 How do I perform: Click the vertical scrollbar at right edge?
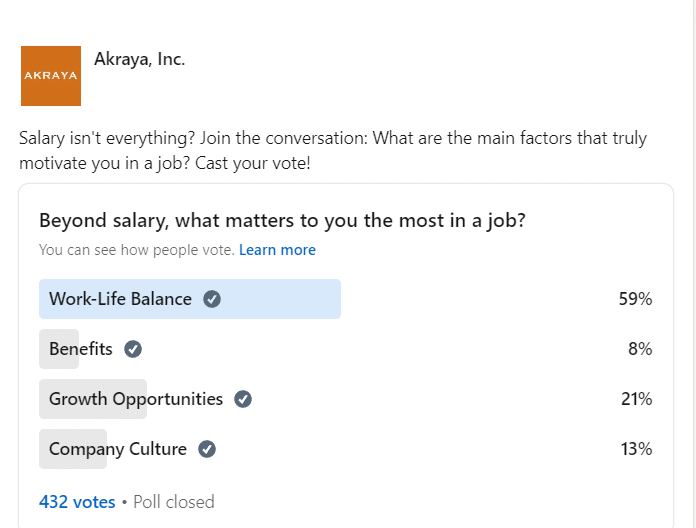click(x=694, y=264)
